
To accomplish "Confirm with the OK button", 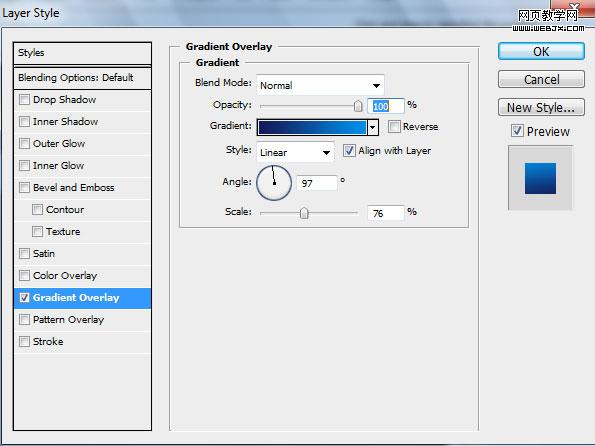I will coord(541,51).
